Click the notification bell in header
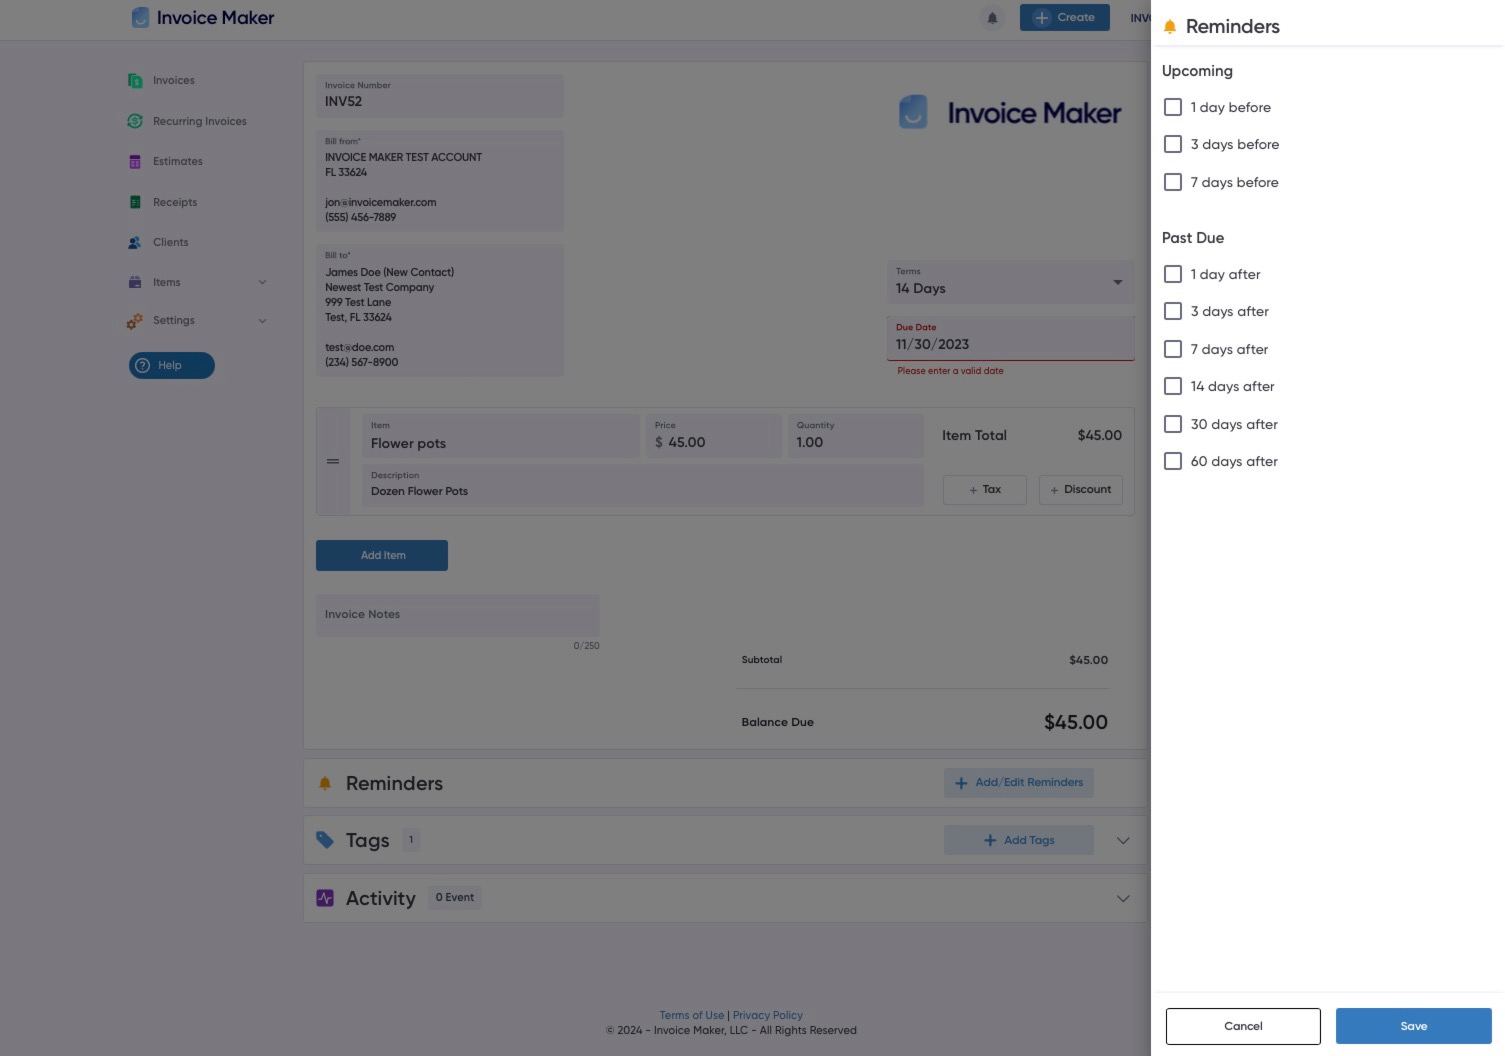The width and height of the screenshot is (1505, 1056). [x=992, y=17]
